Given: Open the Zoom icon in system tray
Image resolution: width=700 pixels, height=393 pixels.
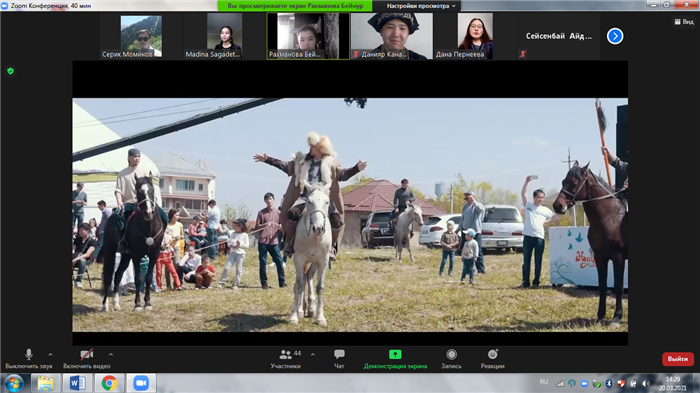Looking at the screenshot, I should click(584, 384).
